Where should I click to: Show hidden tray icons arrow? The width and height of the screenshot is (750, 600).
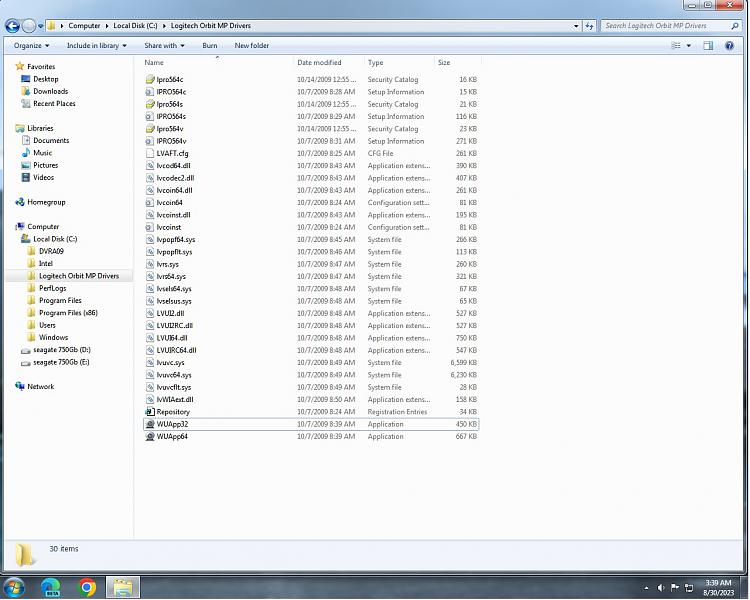pyautogui.click(x=647, y=588)
